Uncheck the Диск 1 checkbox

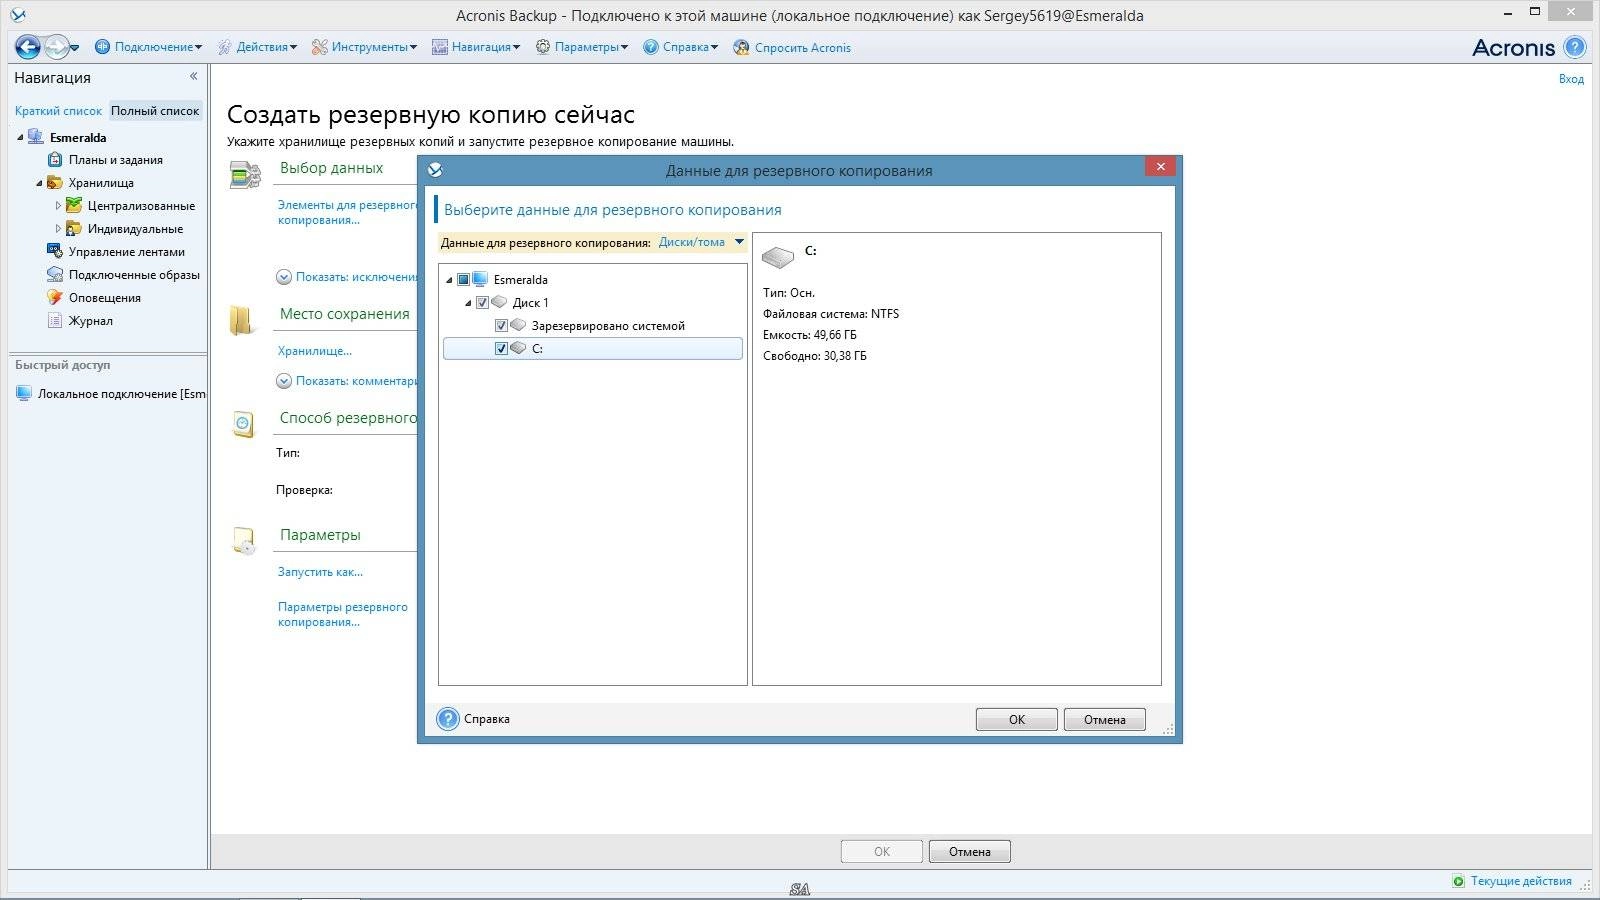(482, 302)
